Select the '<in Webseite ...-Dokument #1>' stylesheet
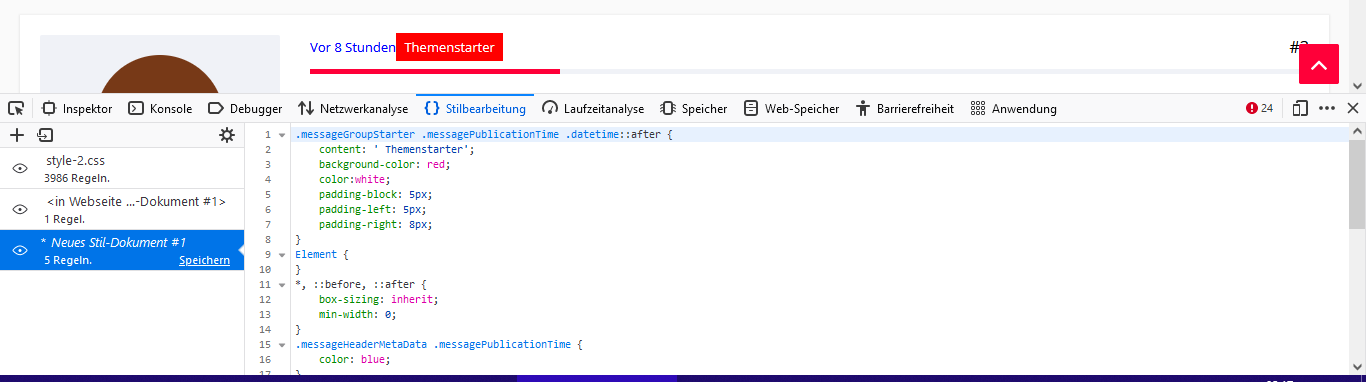The height and width of the screenshot is (382, 1366). 122,209
